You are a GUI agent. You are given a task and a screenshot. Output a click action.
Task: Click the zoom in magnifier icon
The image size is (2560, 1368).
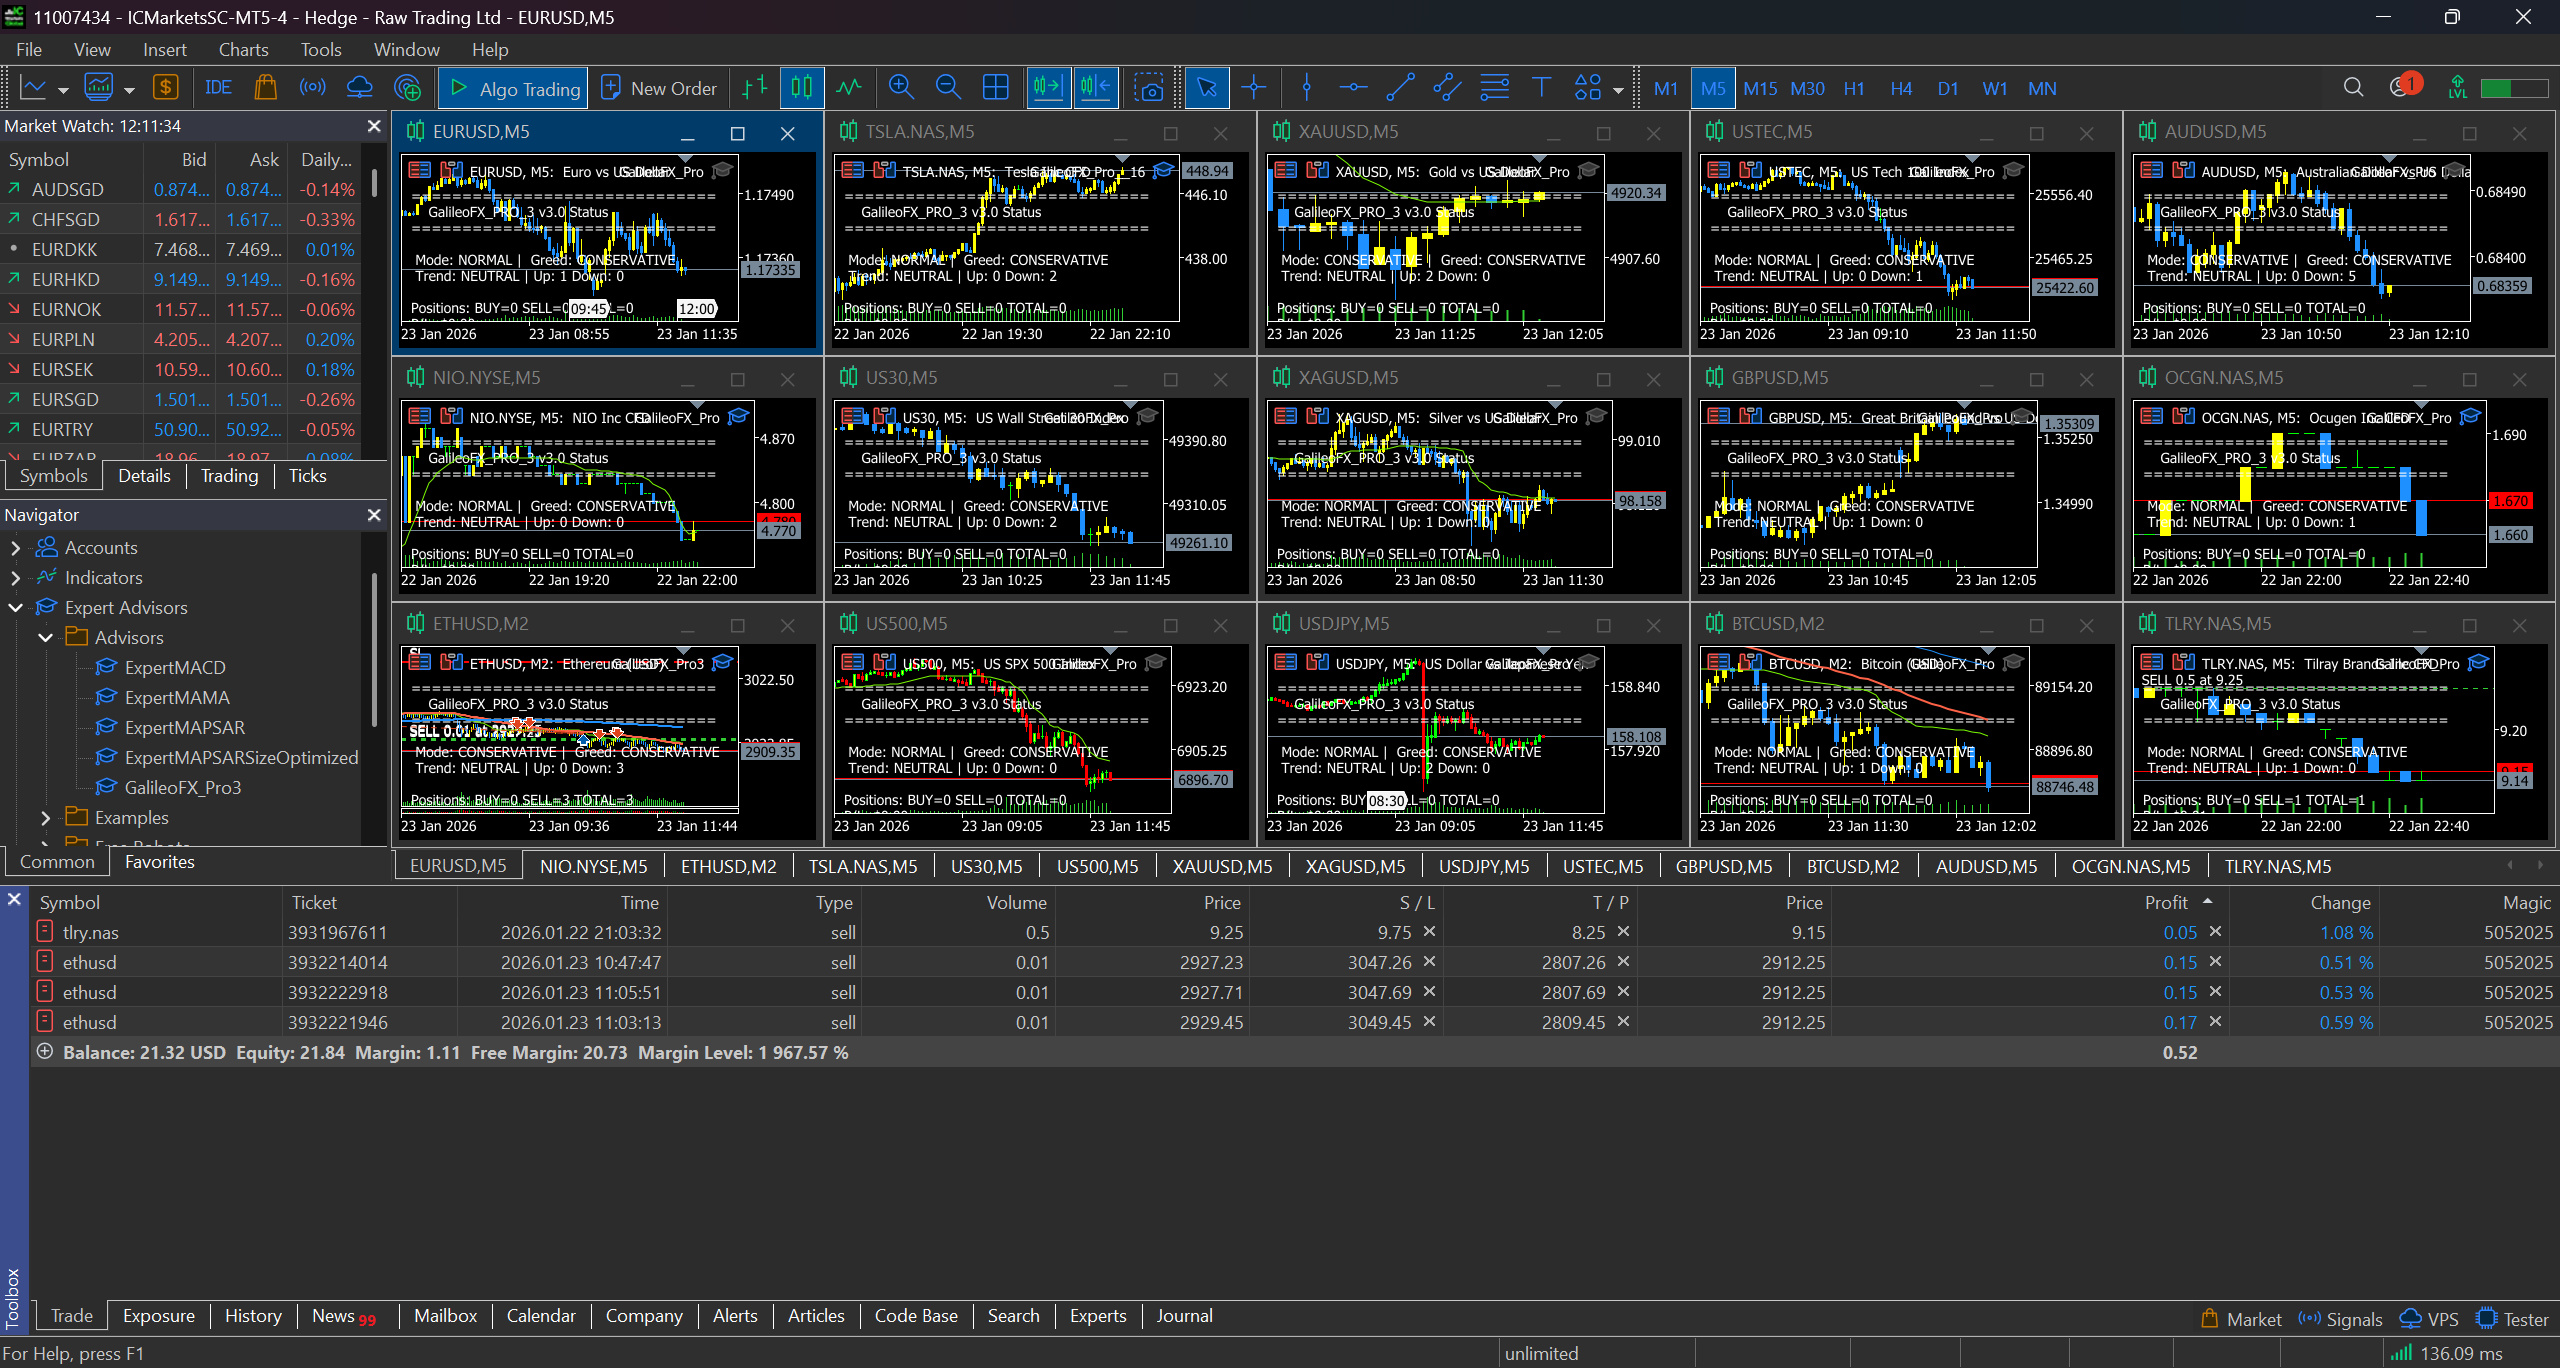pyautogui.click(x=901, y=88)
